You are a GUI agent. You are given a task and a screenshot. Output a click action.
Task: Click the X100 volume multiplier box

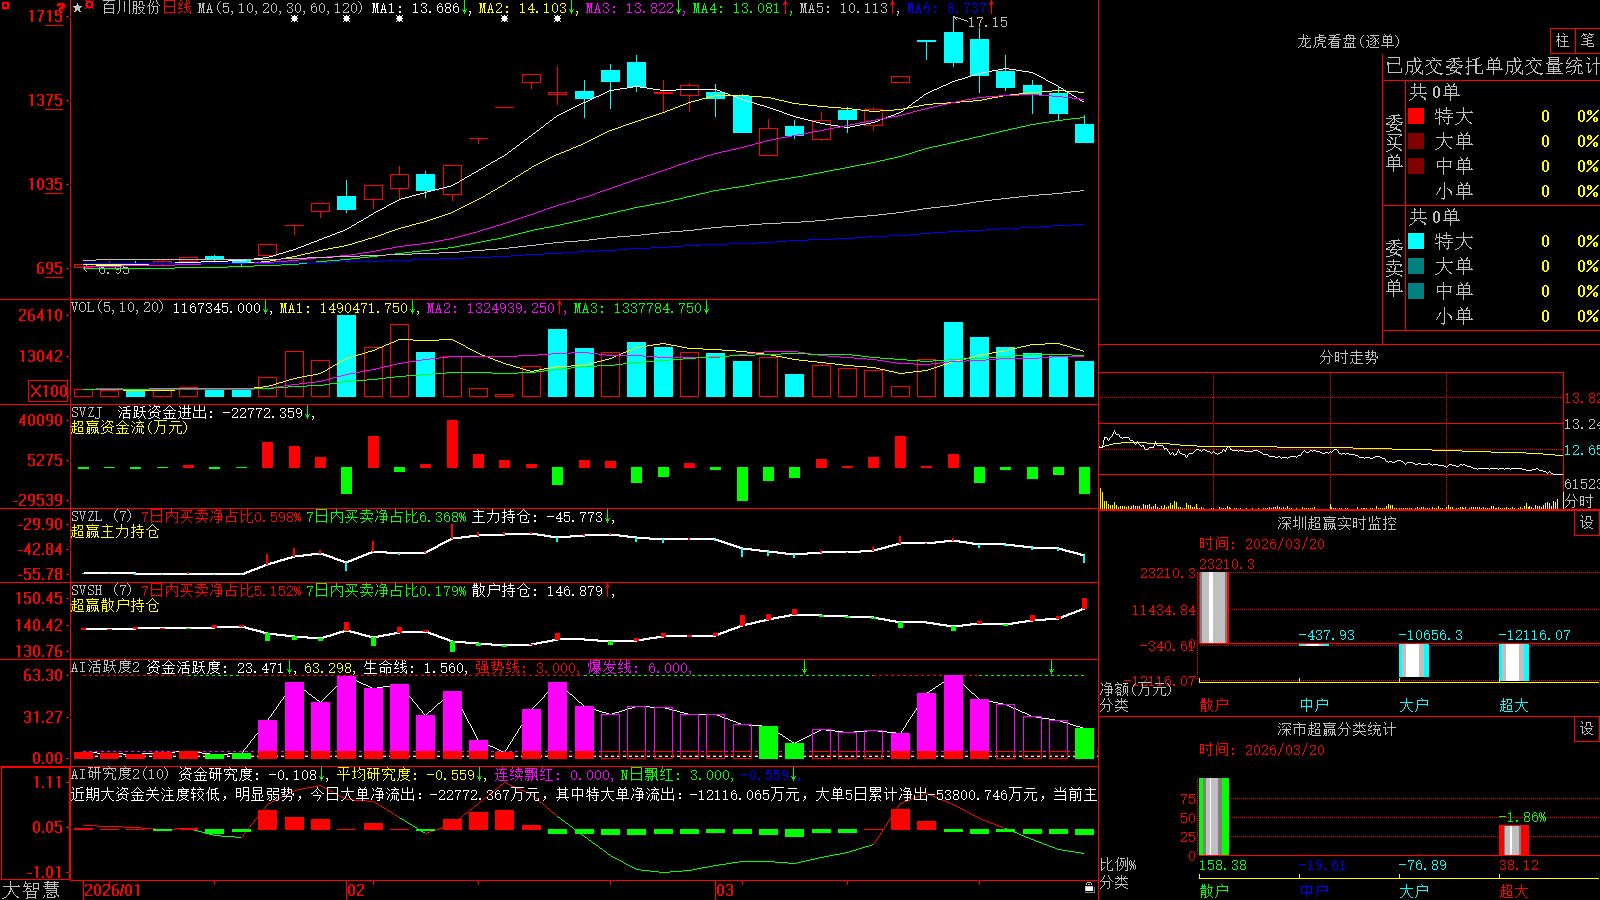pyautogui.click(x=49, y=391)
